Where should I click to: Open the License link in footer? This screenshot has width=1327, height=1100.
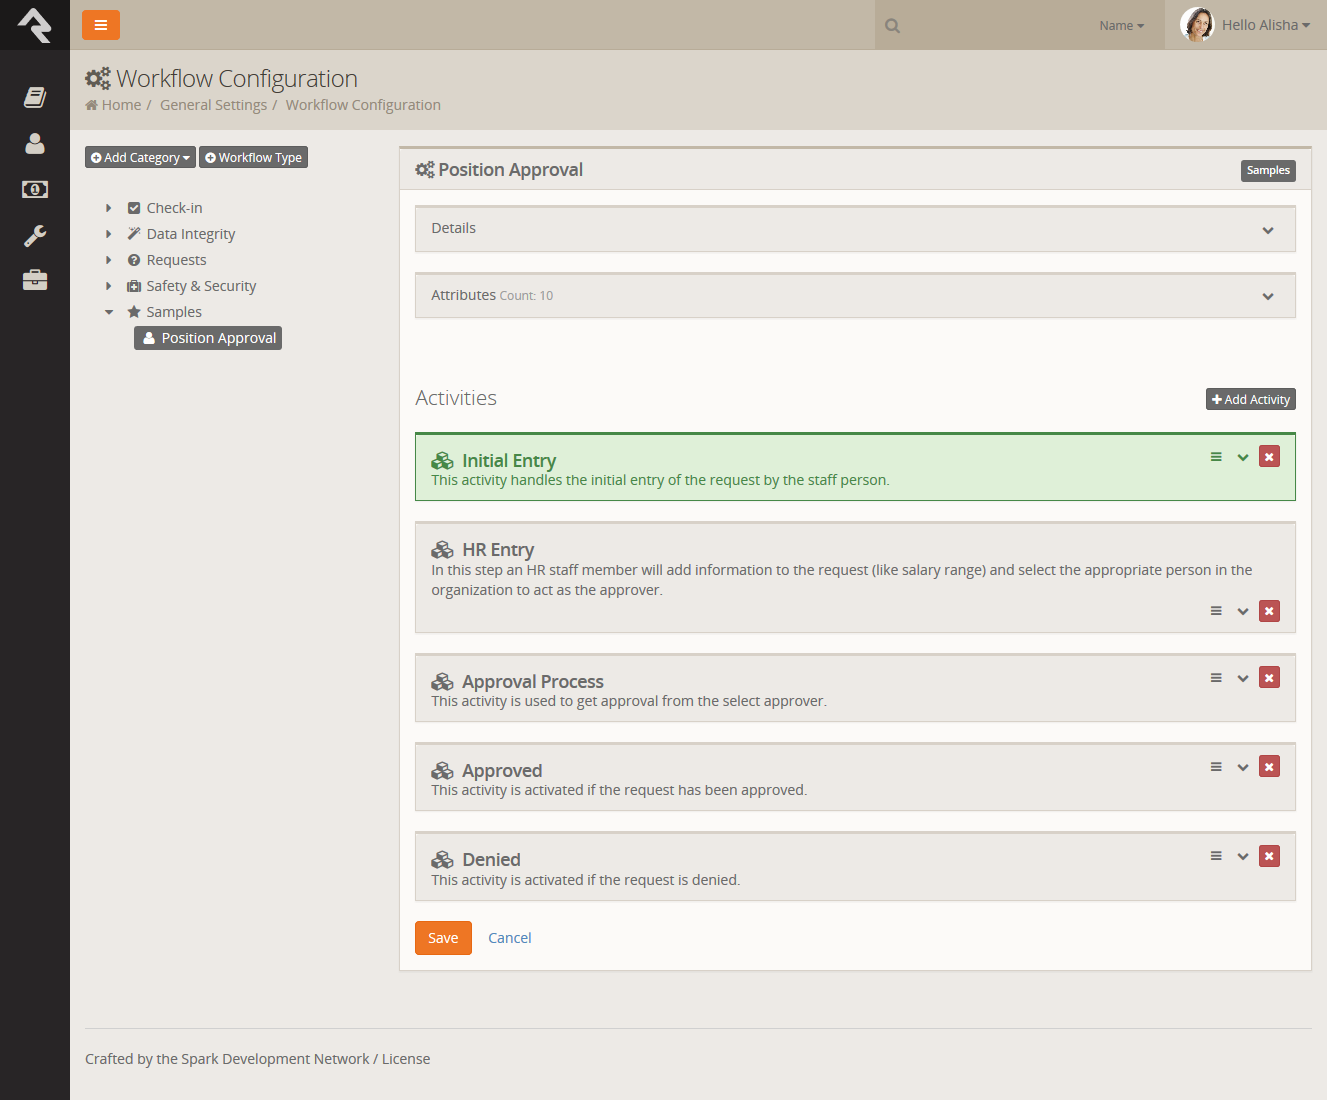(406, 1059)
